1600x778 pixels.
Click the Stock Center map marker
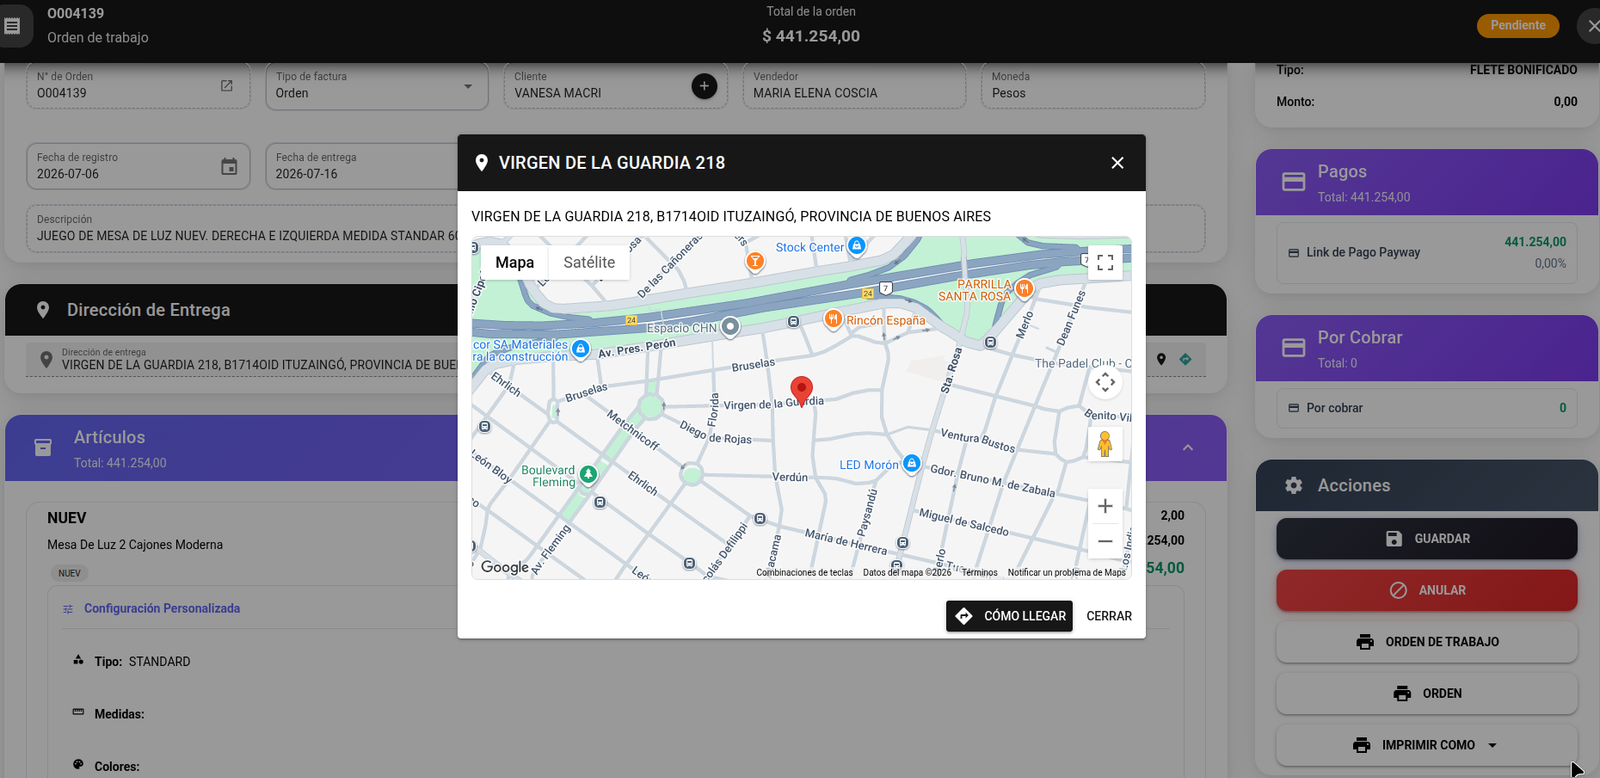coord(856,246)
